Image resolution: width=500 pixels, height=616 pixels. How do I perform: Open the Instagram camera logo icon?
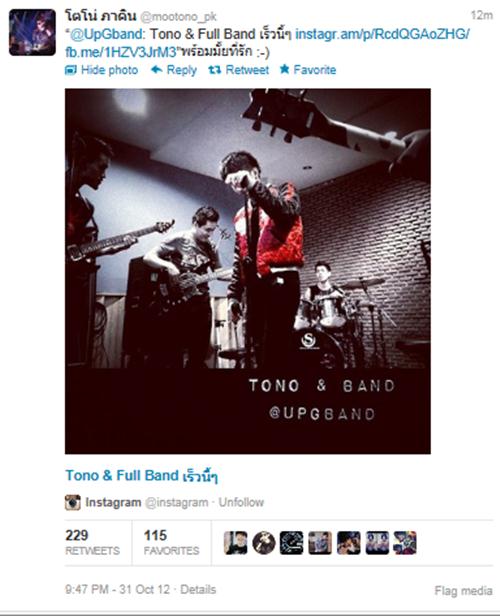point(73,502)
